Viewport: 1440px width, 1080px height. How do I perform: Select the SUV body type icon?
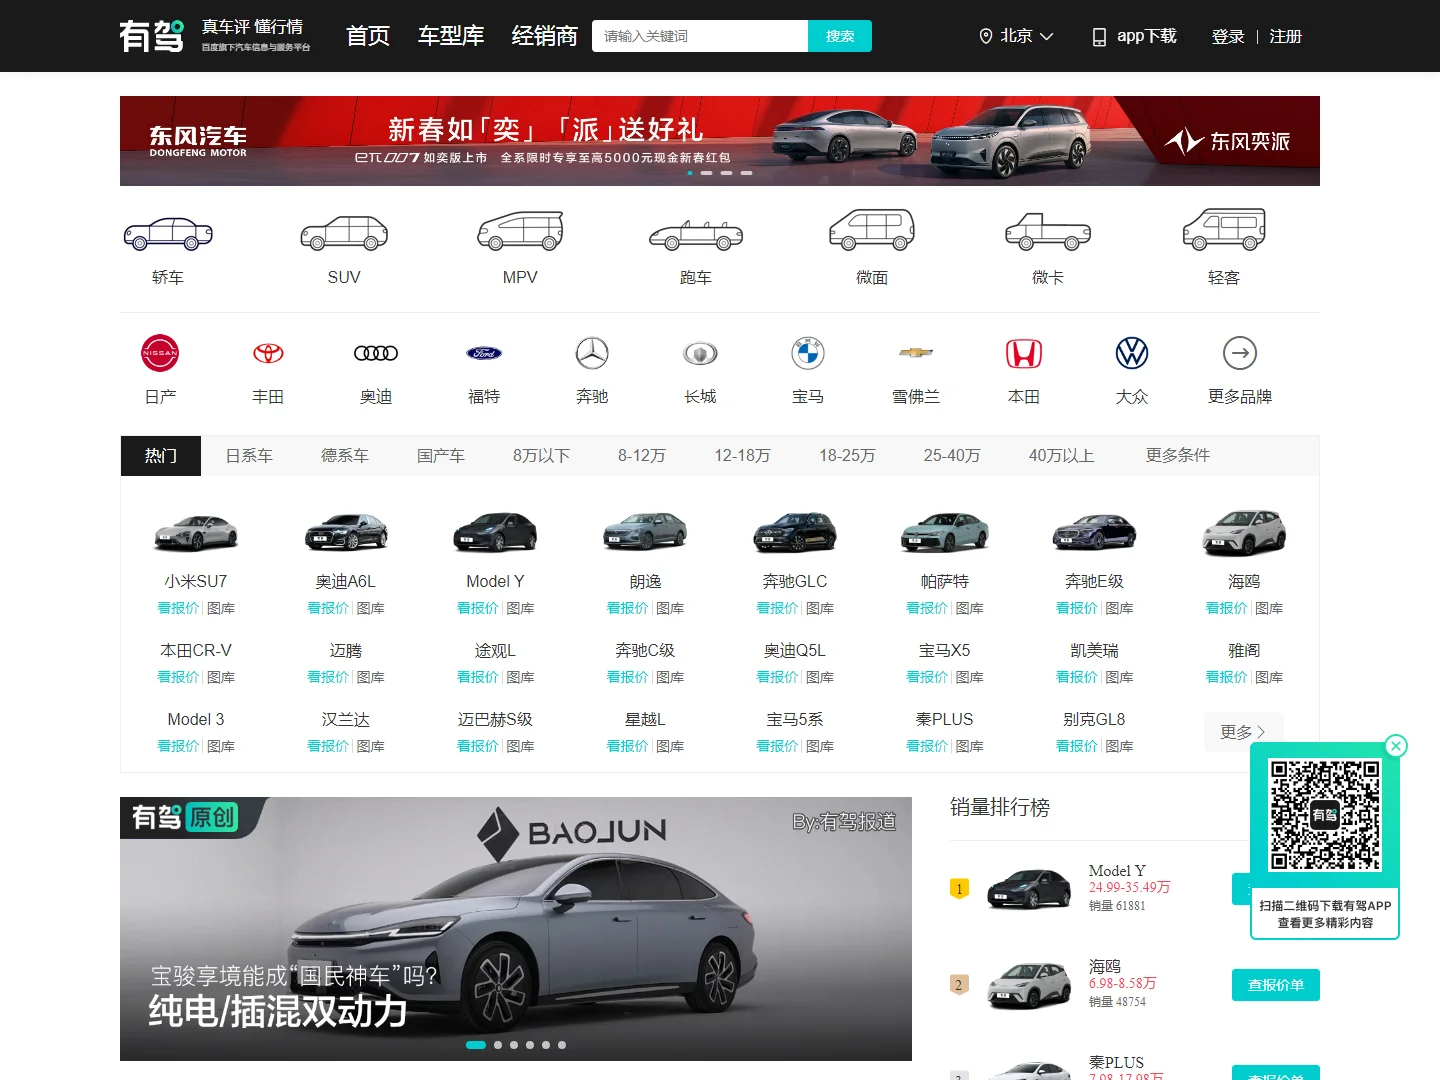[x=344, y=234]
